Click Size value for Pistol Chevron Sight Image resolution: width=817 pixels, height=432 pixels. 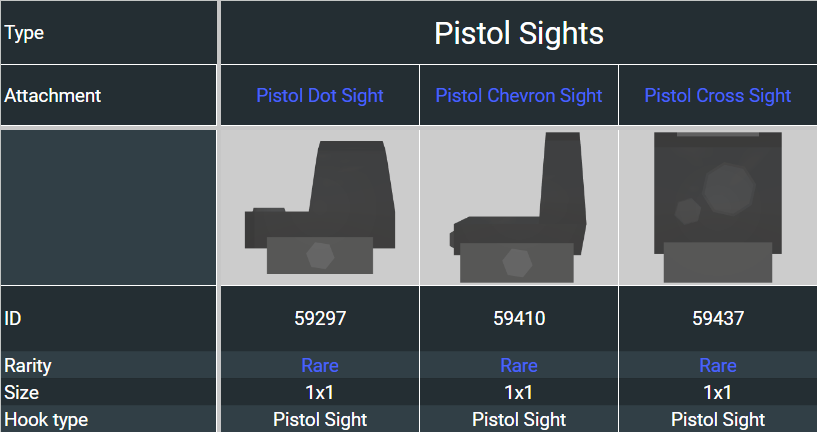tap(519, 392)
